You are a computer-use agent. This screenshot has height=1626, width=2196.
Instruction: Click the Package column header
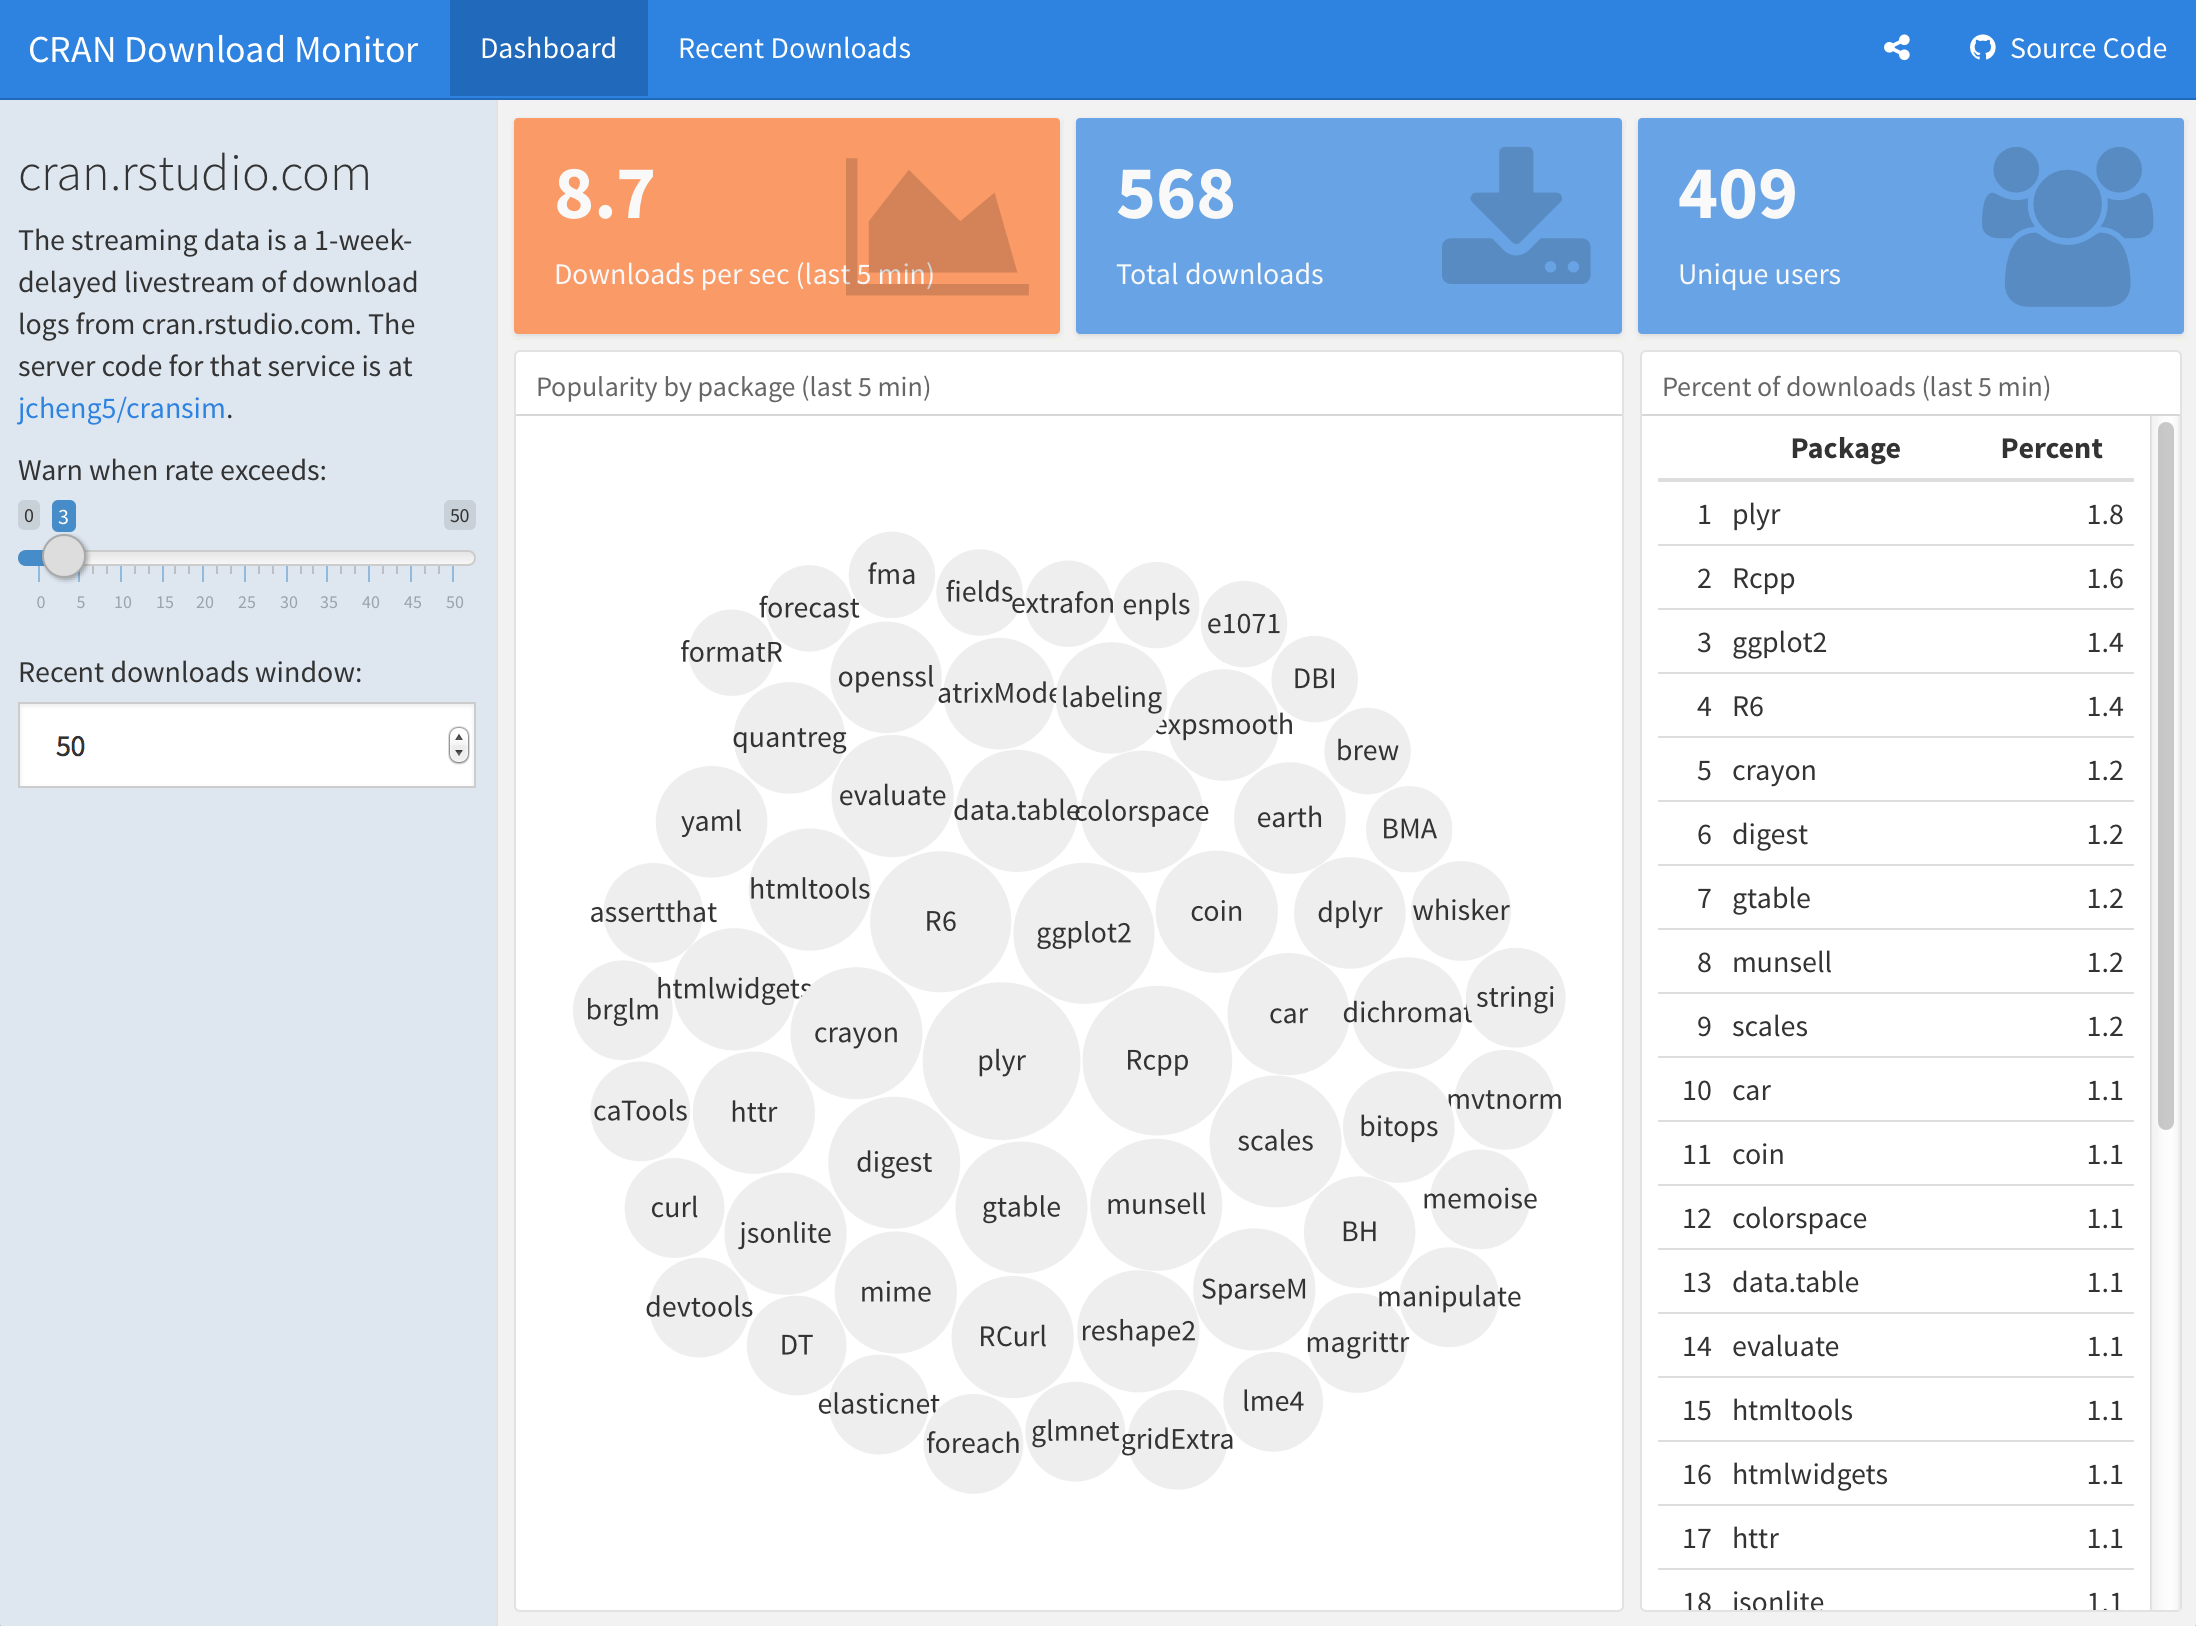(x=1844, y=449)
